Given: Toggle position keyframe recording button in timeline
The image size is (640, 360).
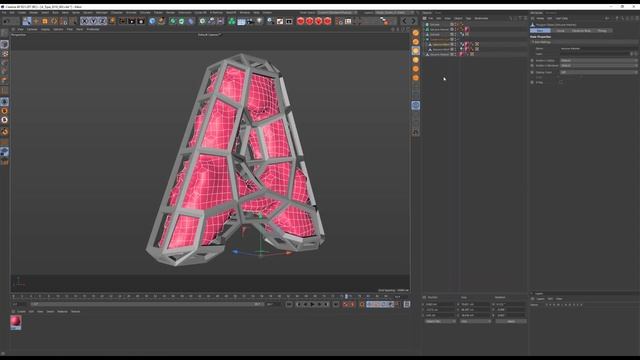Looking at the screenshot, I should (369, 304).
